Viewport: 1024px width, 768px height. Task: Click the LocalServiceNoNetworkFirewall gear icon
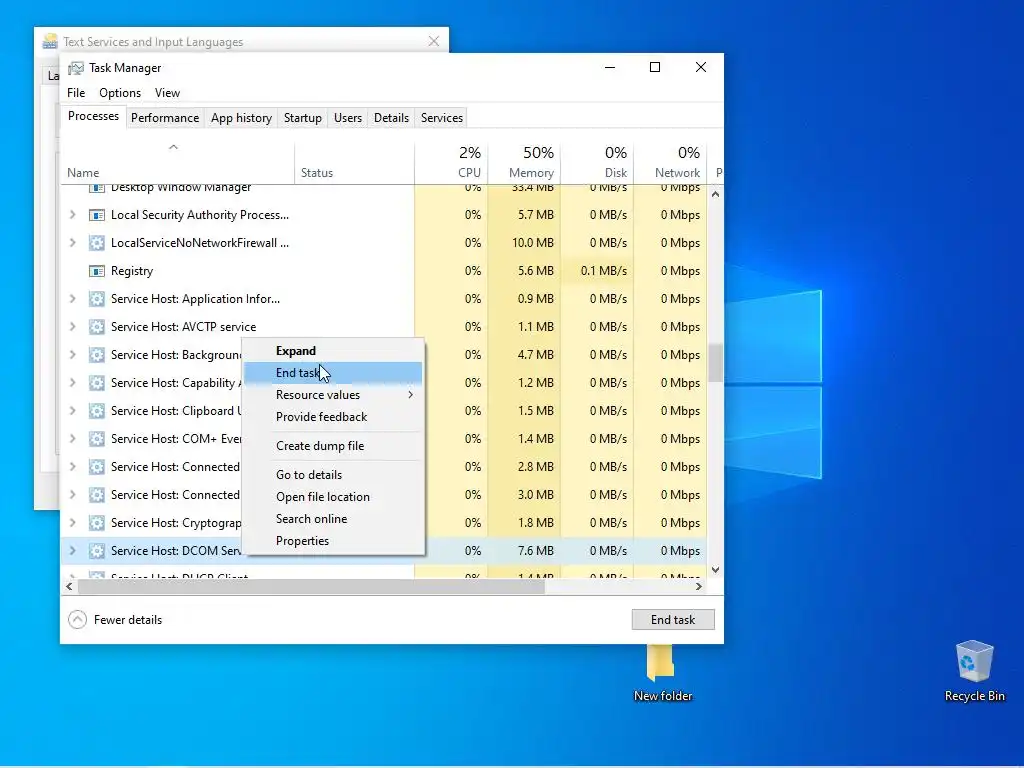click(97, 243)
